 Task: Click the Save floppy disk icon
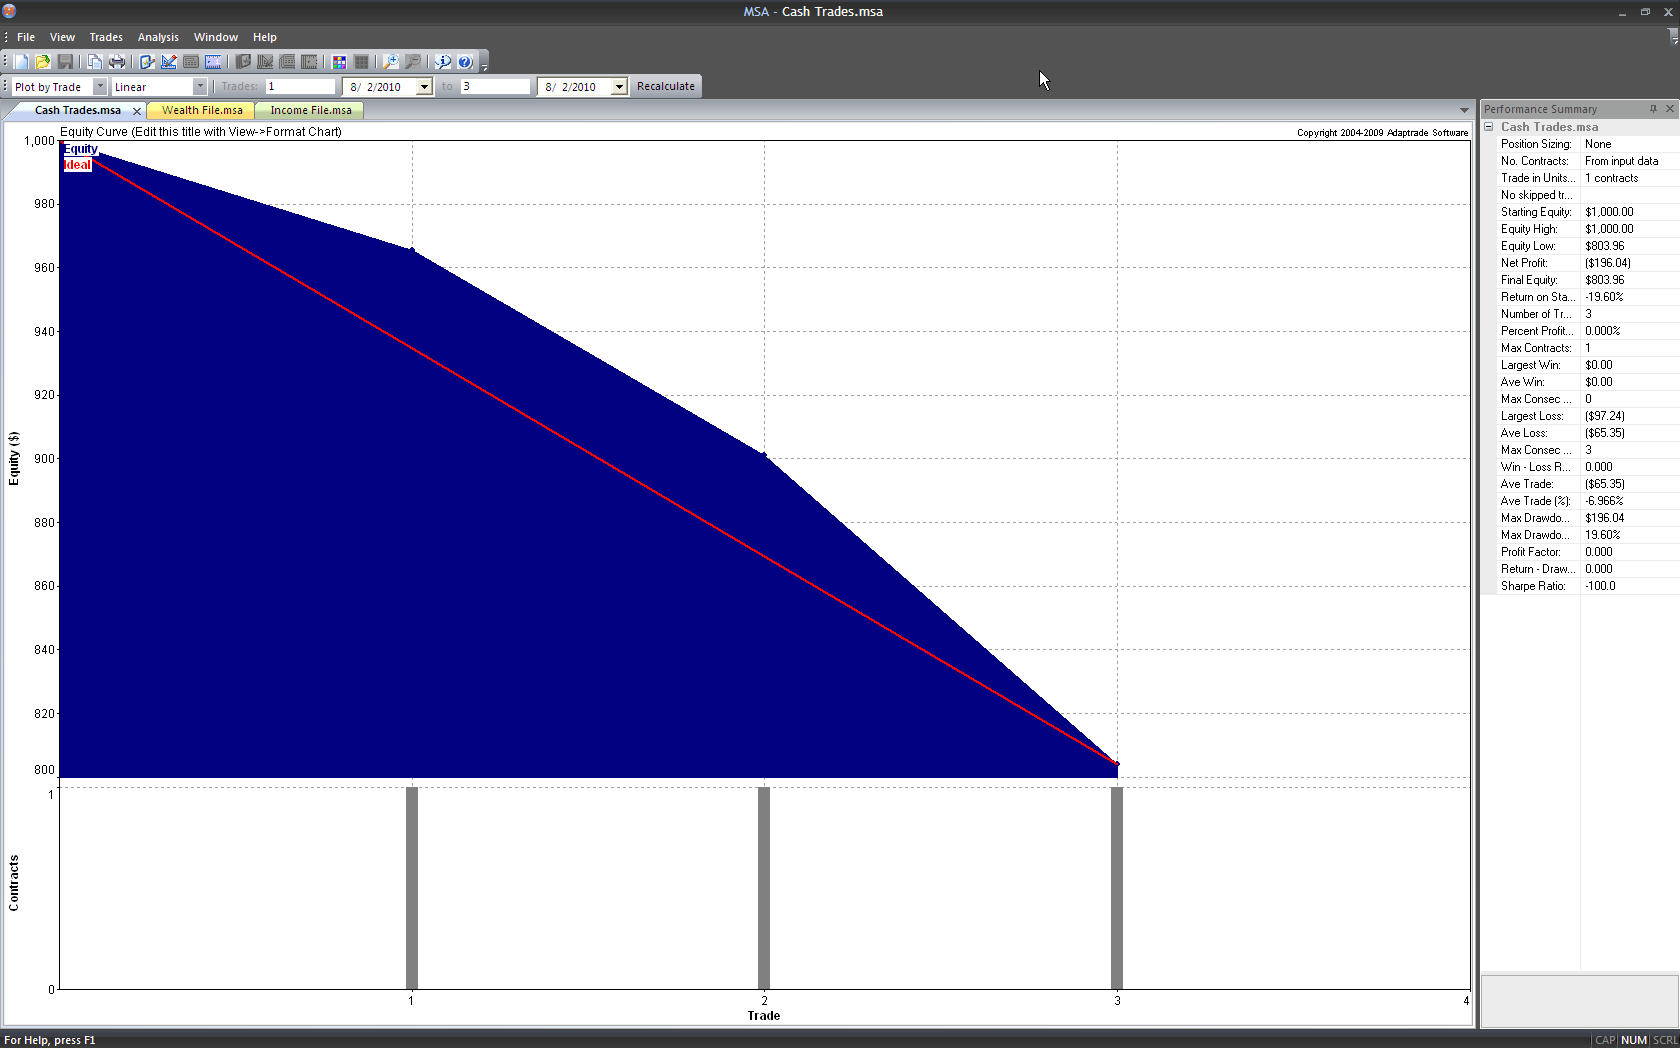(x=65, y=62)
